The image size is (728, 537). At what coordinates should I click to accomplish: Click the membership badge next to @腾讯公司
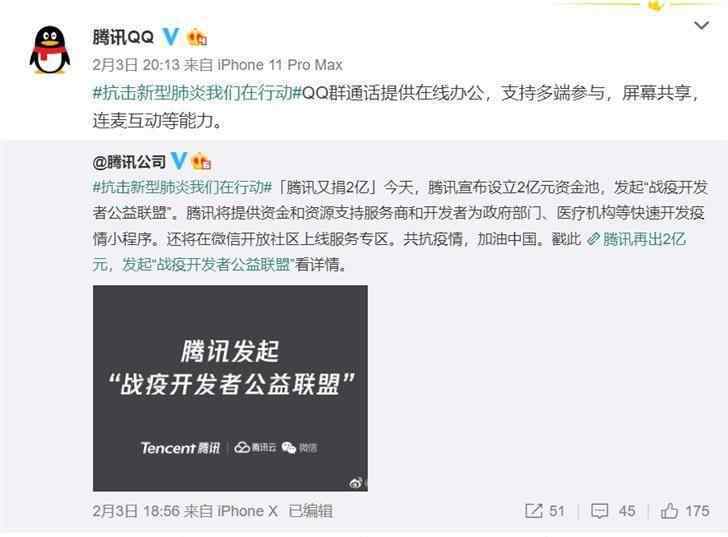pos(202,161)
